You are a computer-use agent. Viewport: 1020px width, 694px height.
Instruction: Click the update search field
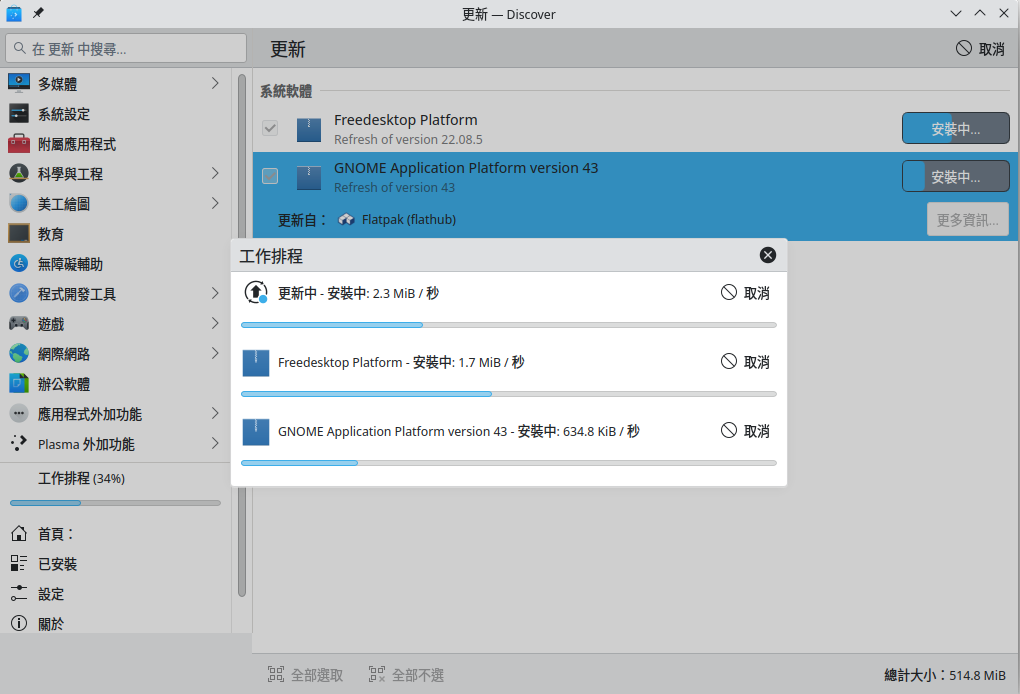(x=126, y=47)
